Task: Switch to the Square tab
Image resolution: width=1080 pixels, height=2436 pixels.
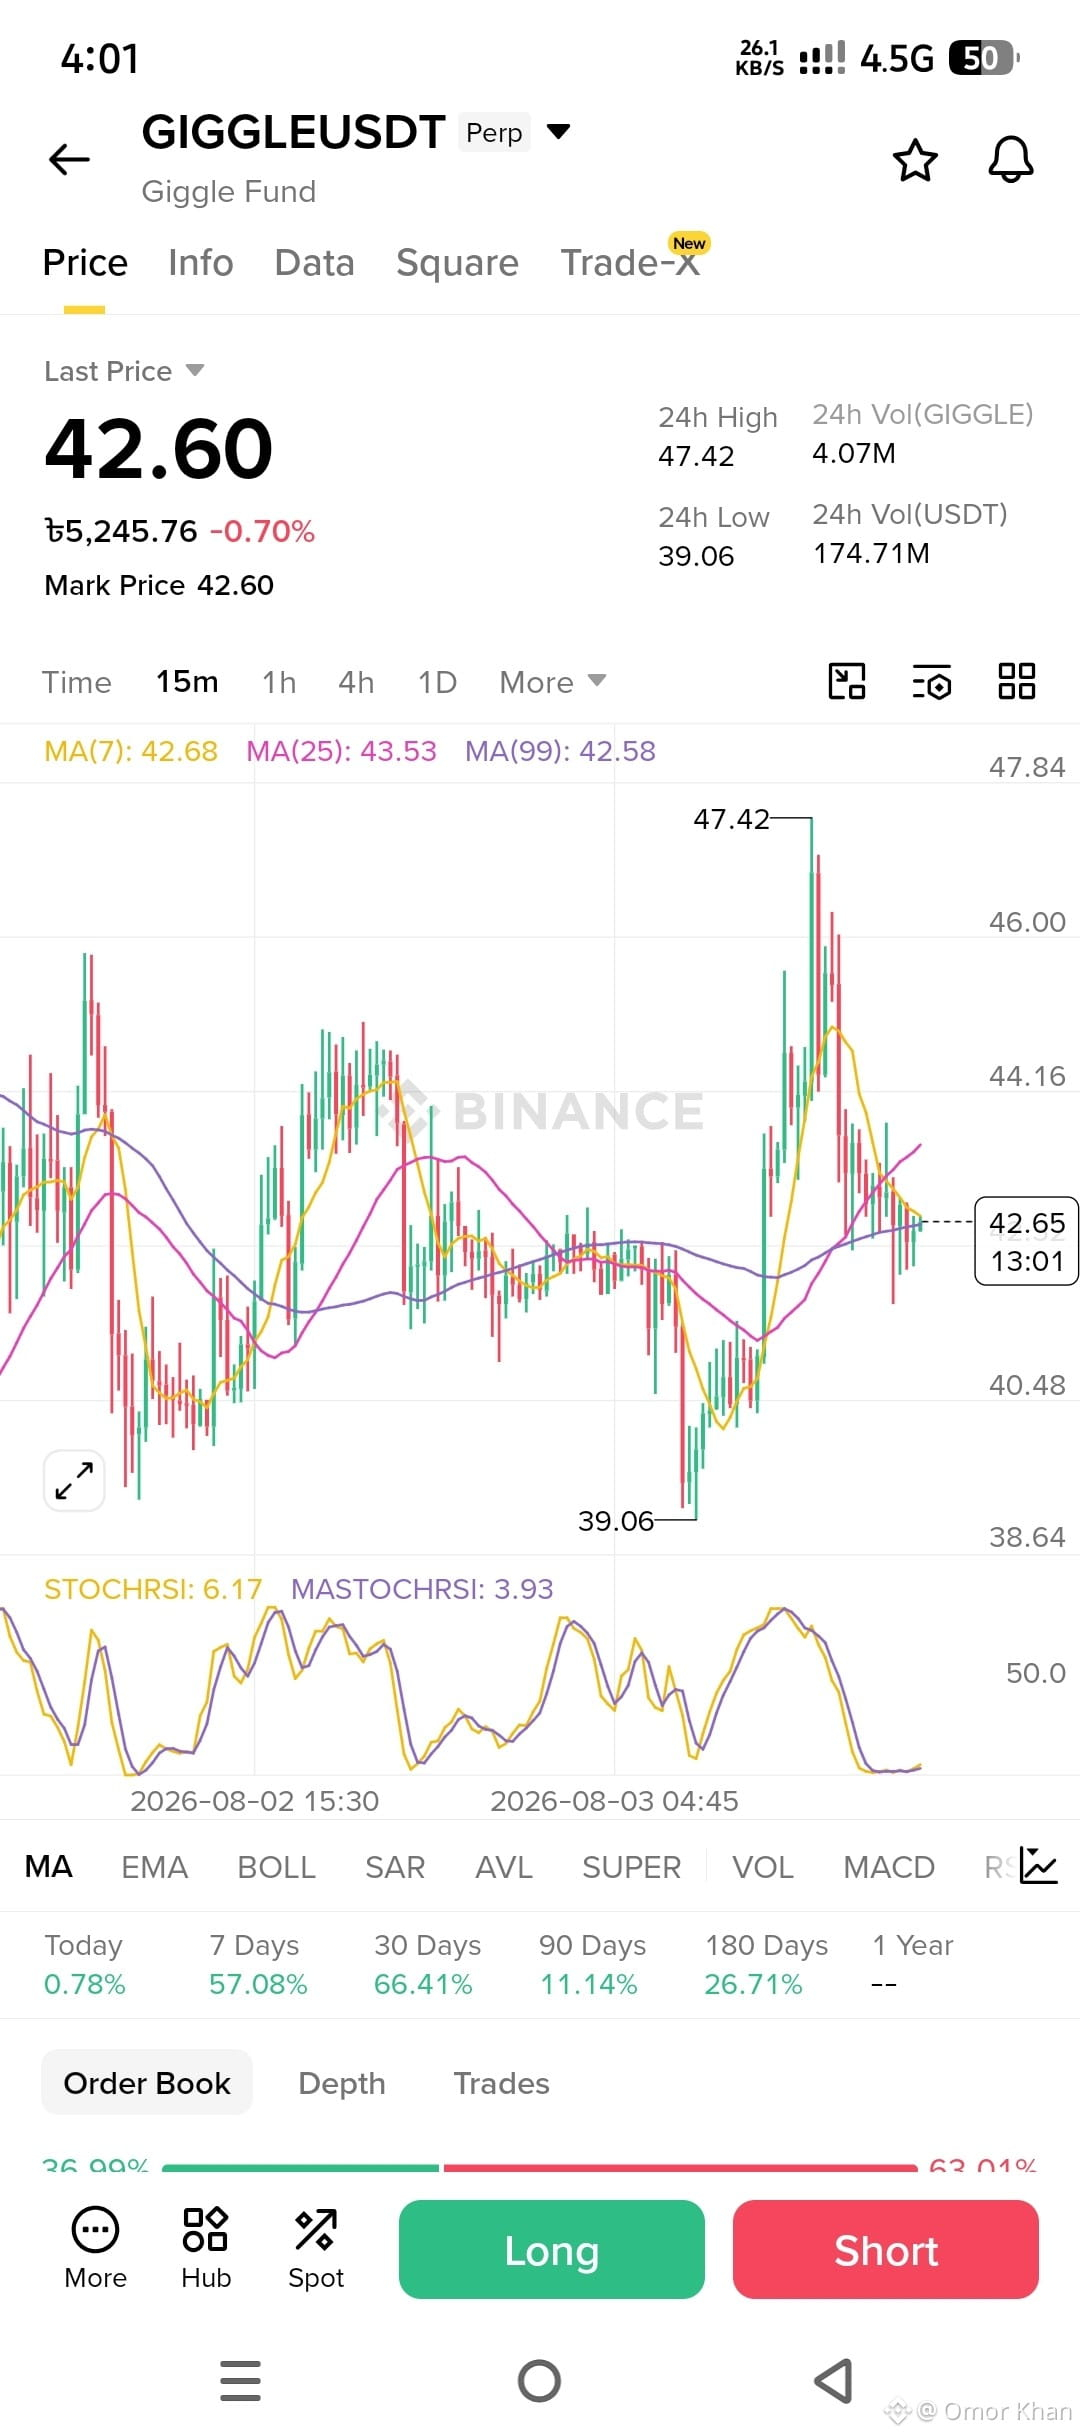Action: point(458,263)
